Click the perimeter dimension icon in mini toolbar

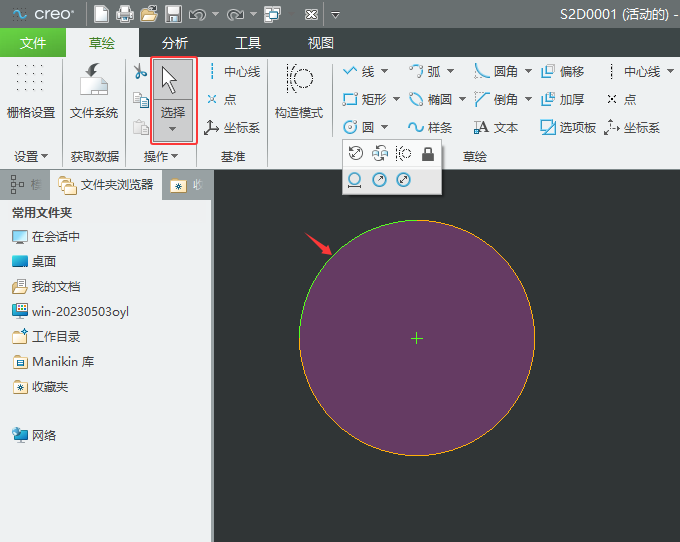pos(355,180)
